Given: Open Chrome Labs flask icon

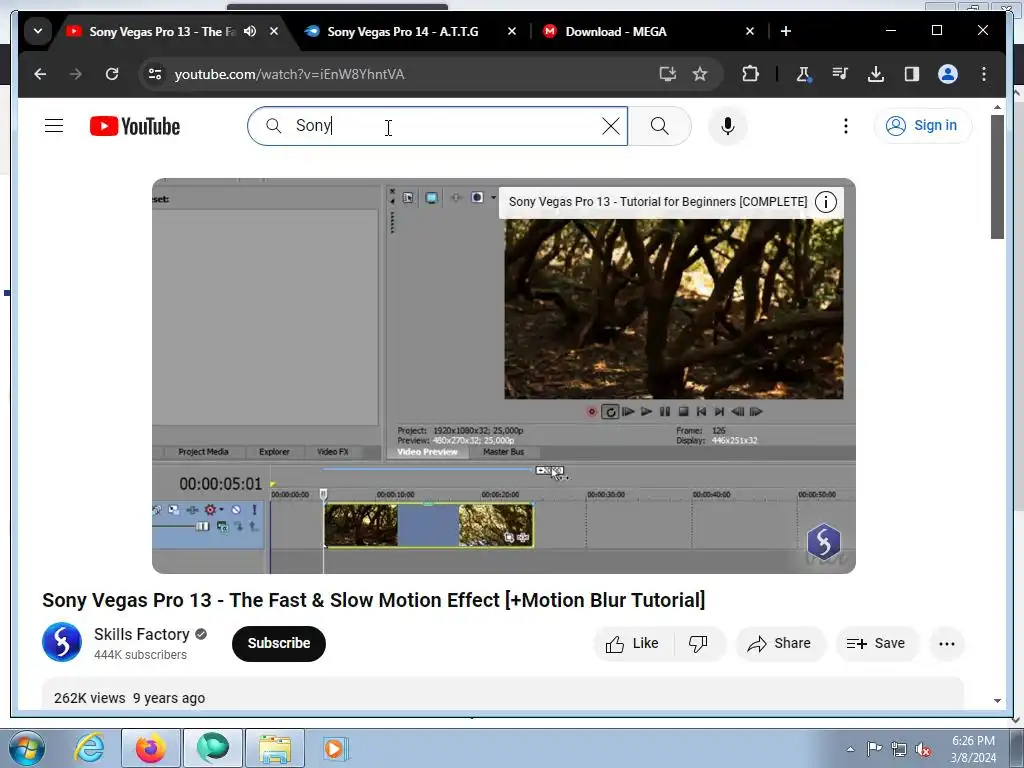Looking at the screenshot, I should click(803, 74).
